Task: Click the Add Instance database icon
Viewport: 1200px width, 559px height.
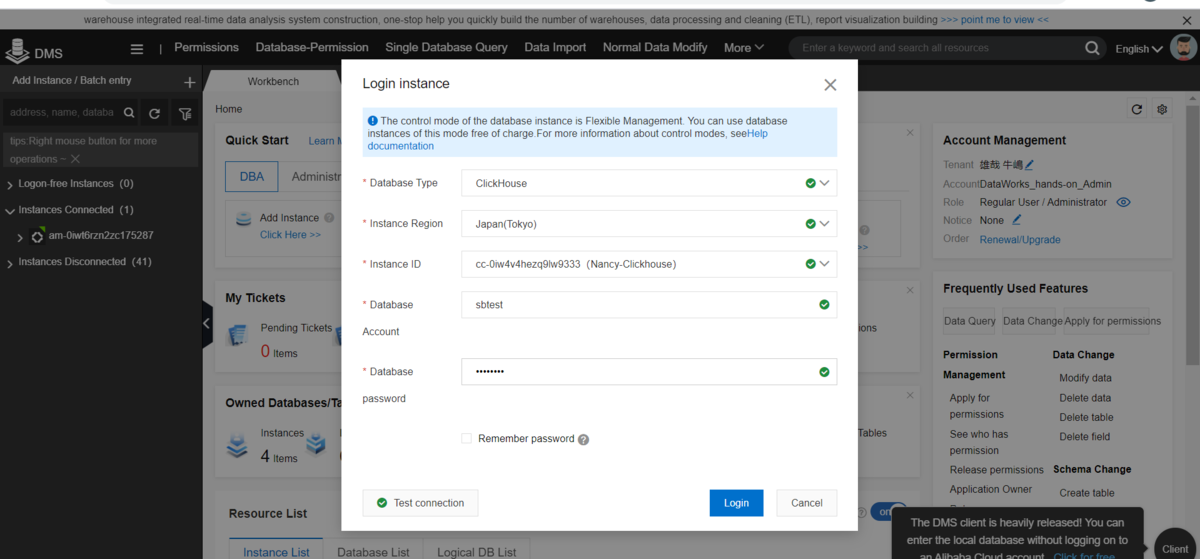Action: [x=243, y=219]
